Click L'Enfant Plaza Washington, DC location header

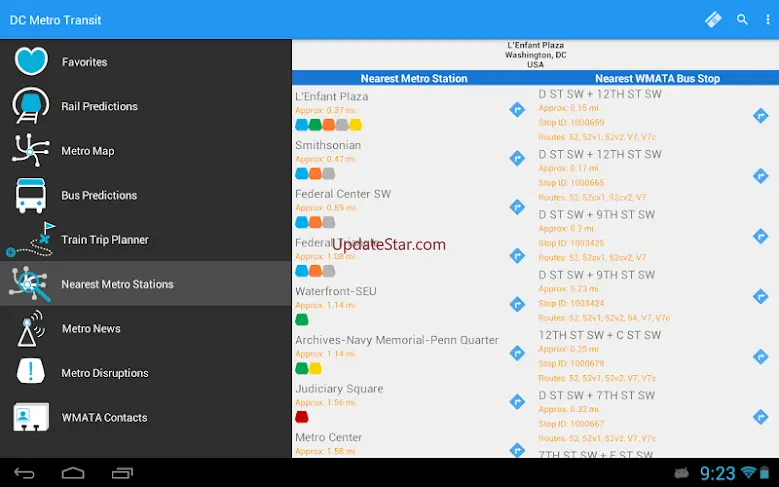point(536,55)
